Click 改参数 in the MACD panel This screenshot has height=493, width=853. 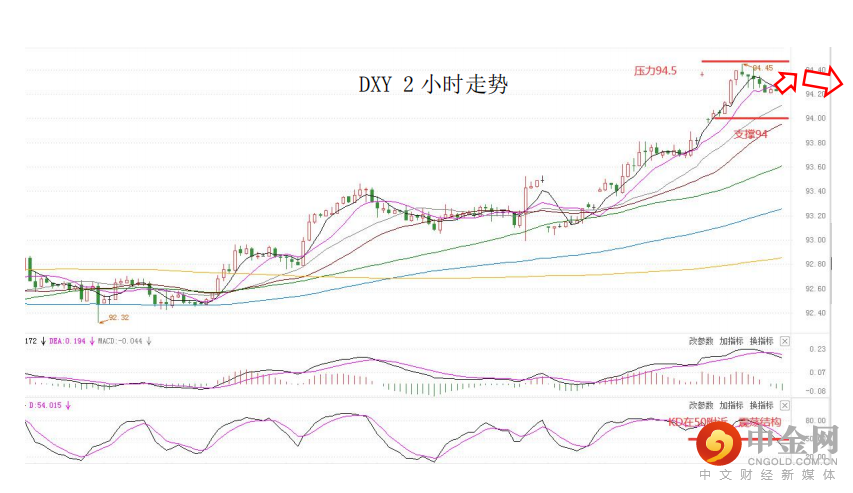701,341
